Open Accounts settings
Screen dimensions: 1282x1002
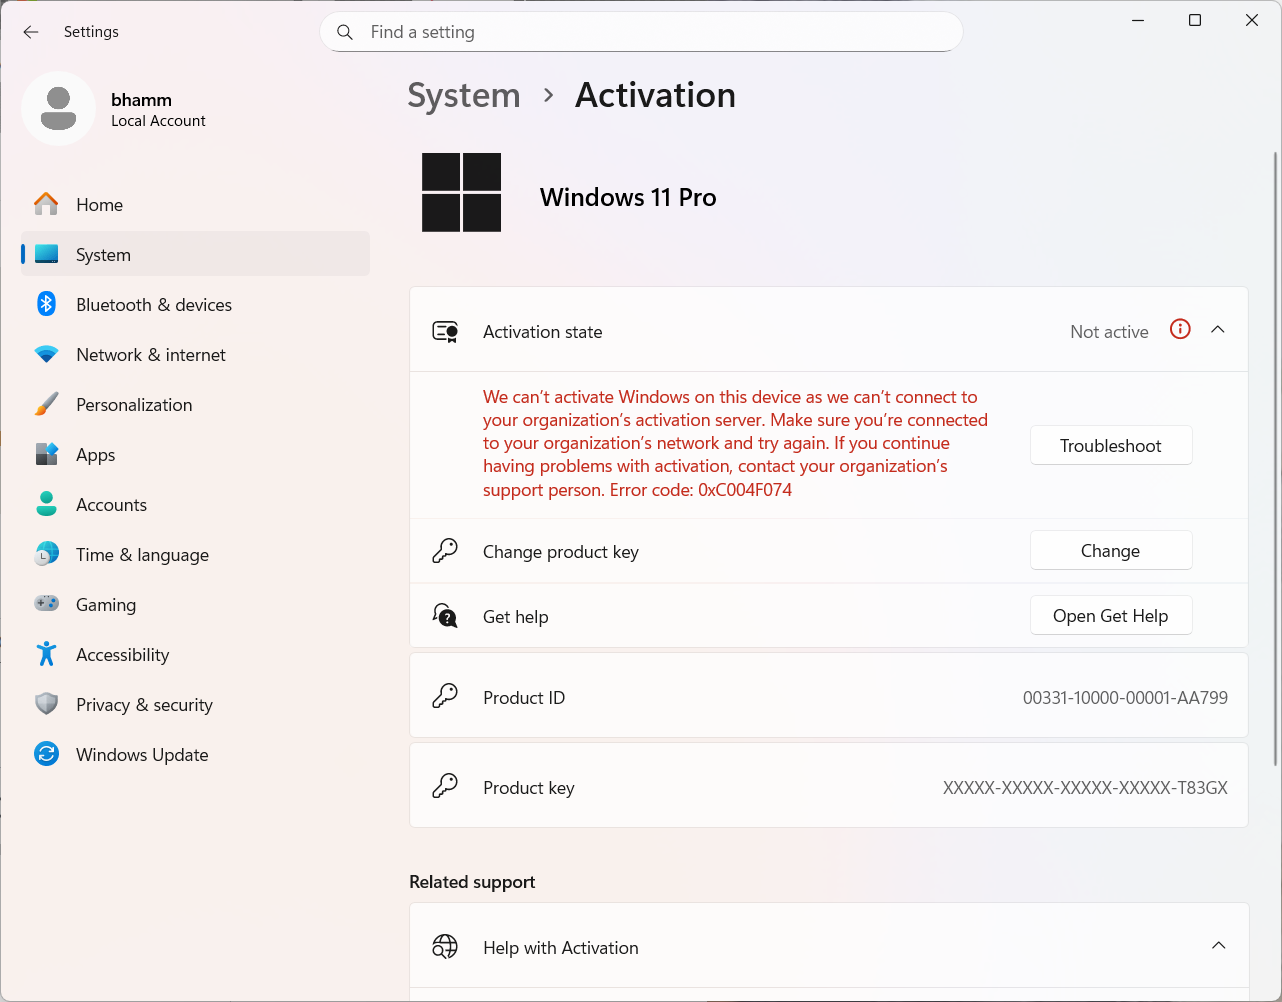tap(195, 504)
